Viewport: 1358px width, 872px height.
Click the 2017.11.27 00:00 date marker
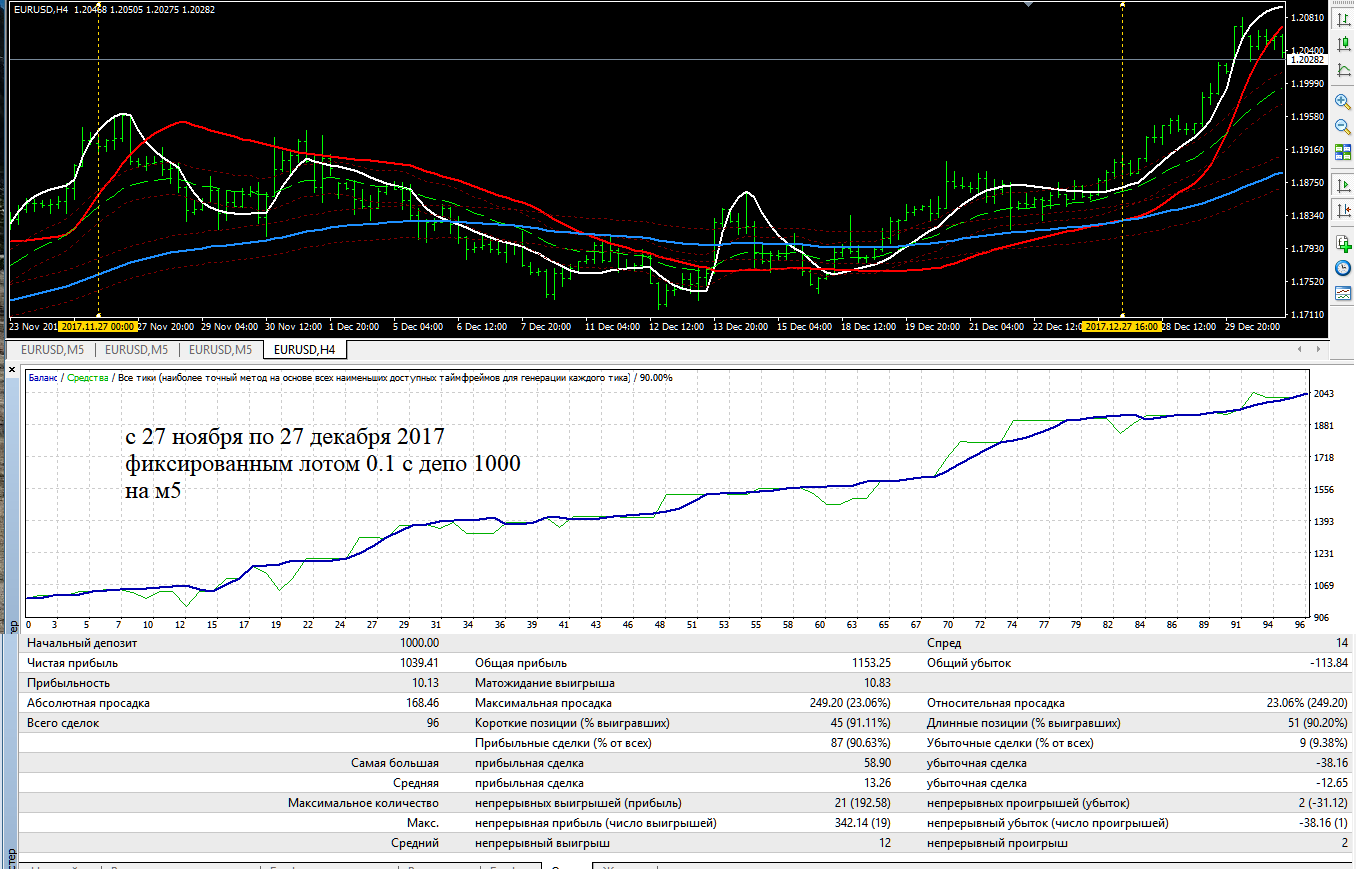coord(97,326)
